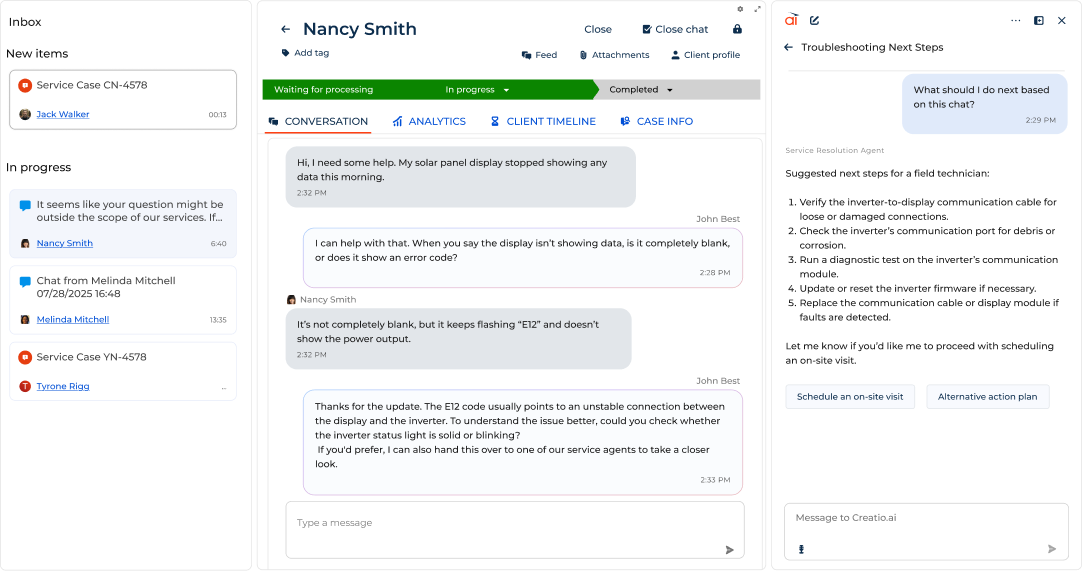The height and width of the screenshot is (571, 1082).
Task: Add a tag to the chat
Action: [305, 53]
